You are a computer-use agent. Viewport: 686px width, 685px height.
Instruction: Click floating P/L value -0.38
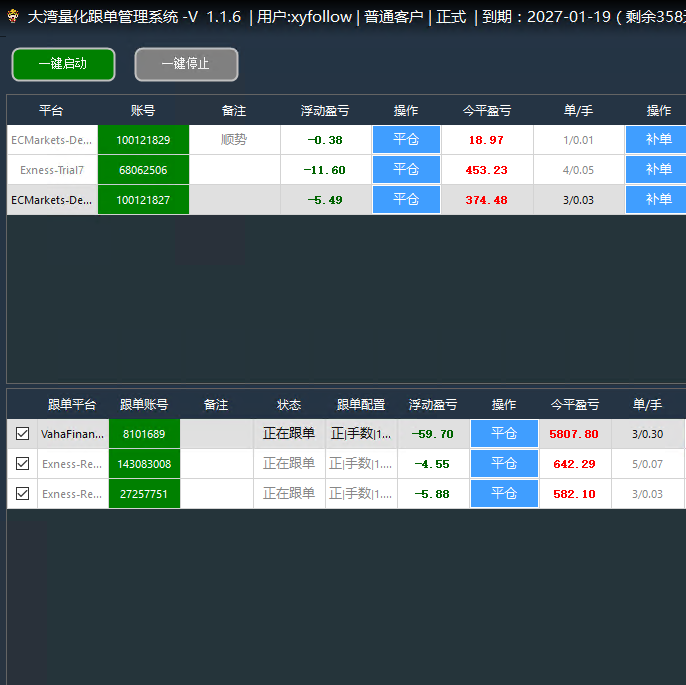click(x=325, y=140)
